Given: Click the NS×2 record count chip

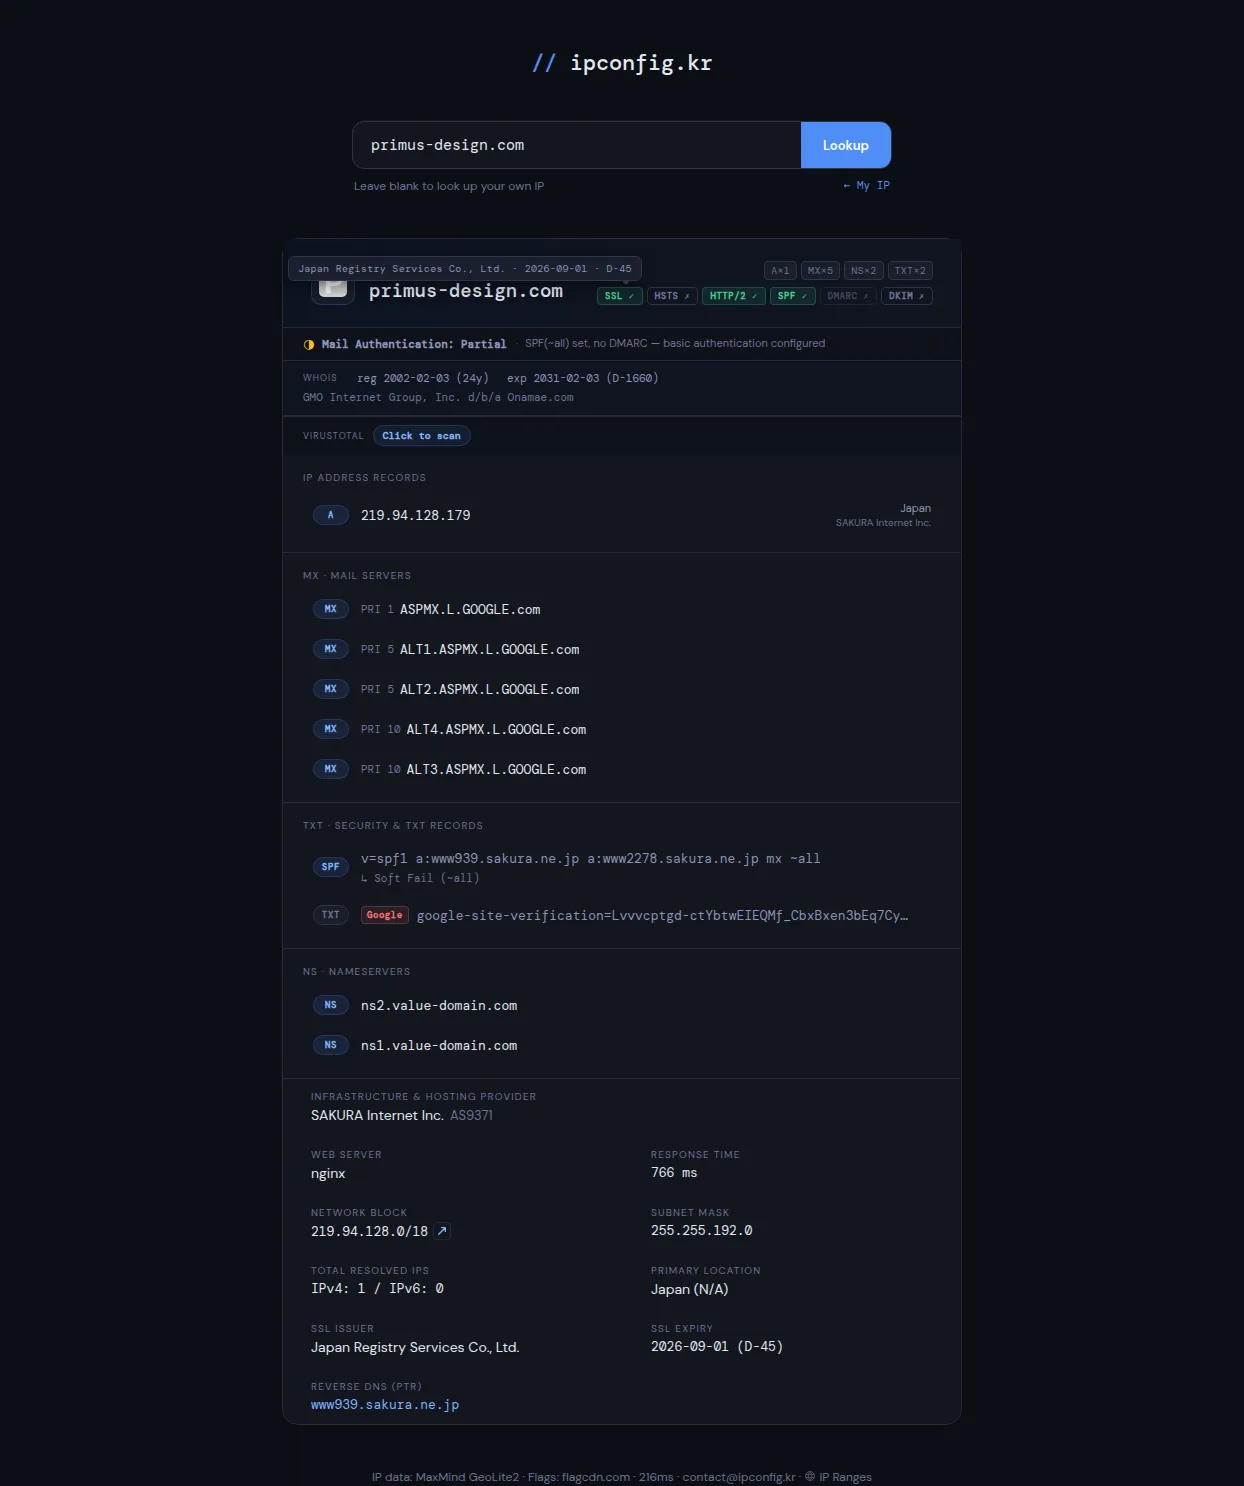Looking at the screenshot, I should [863, 271].
